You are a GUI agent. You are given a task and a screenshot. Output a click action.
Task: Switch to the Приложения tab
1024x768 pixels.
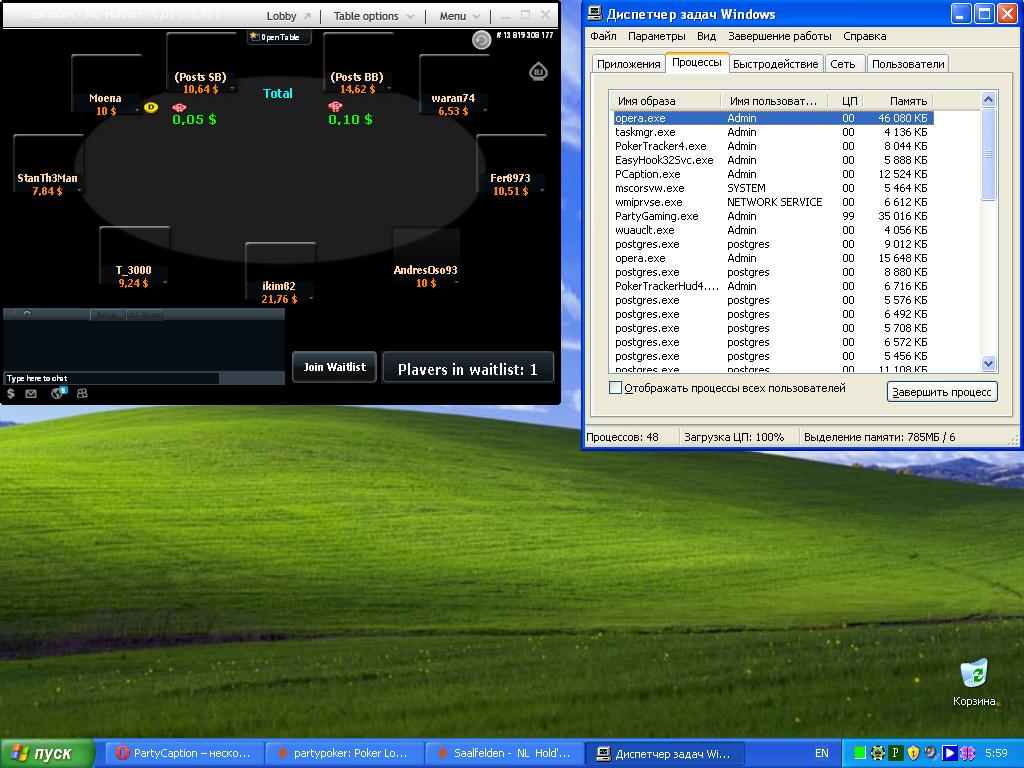click(628, 64)
